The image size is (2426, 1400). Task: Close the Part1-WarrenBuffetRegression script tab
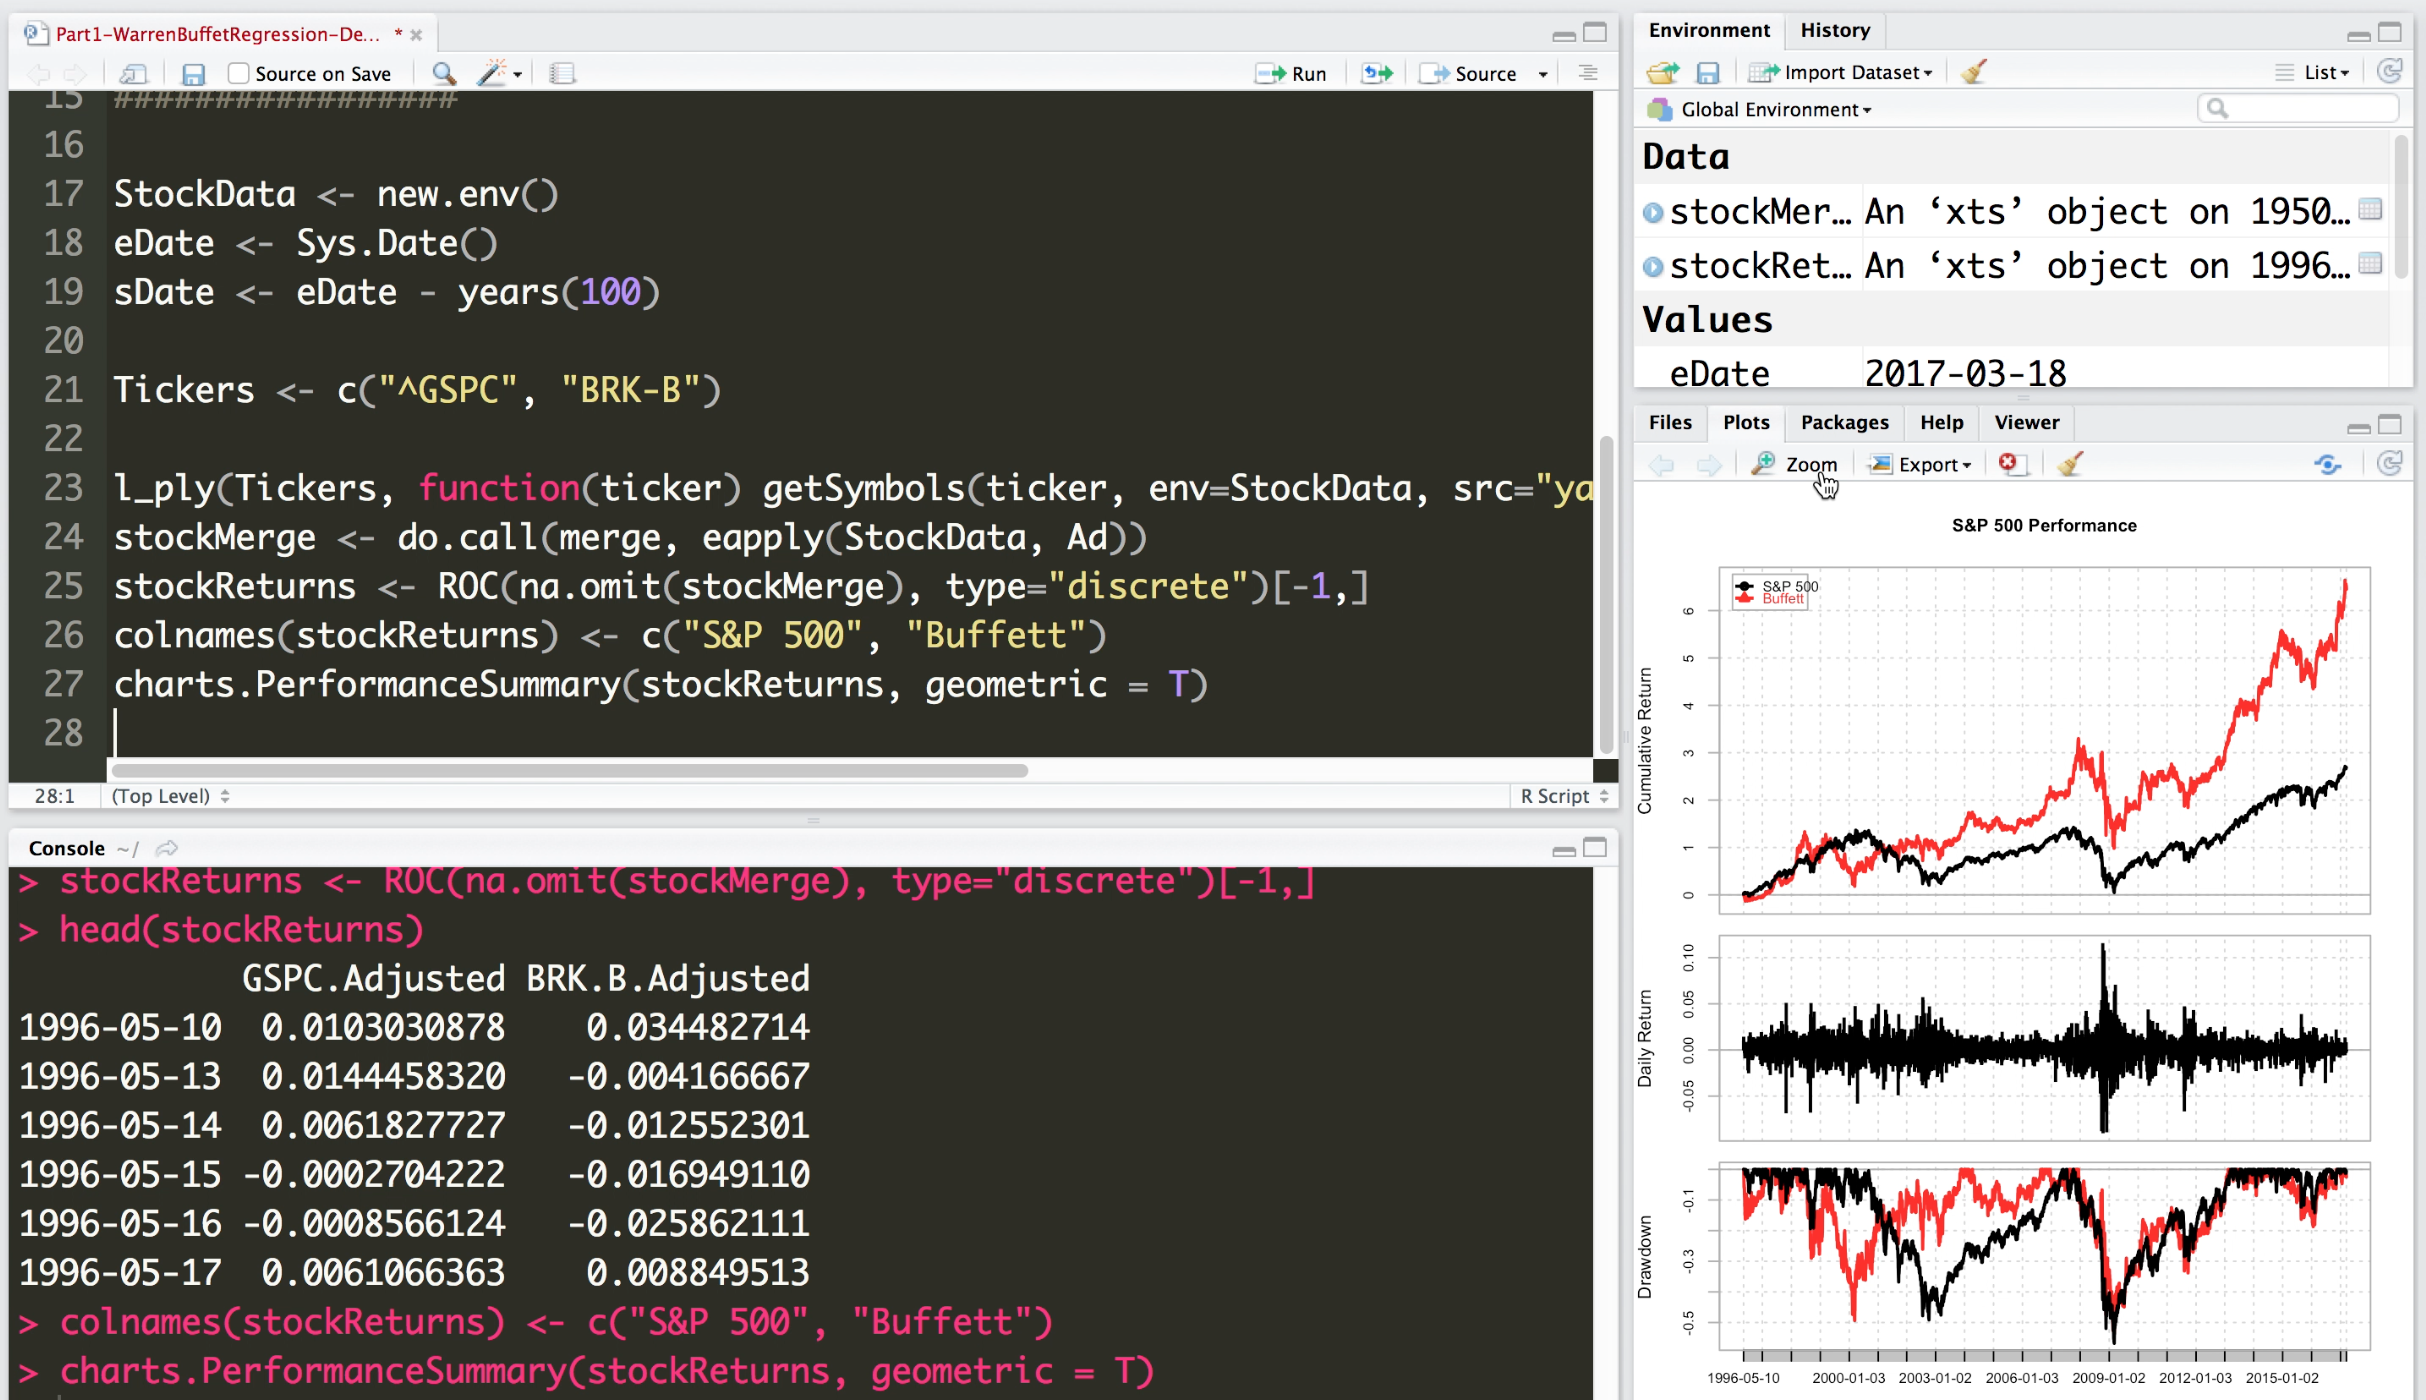tap(417, 35)
